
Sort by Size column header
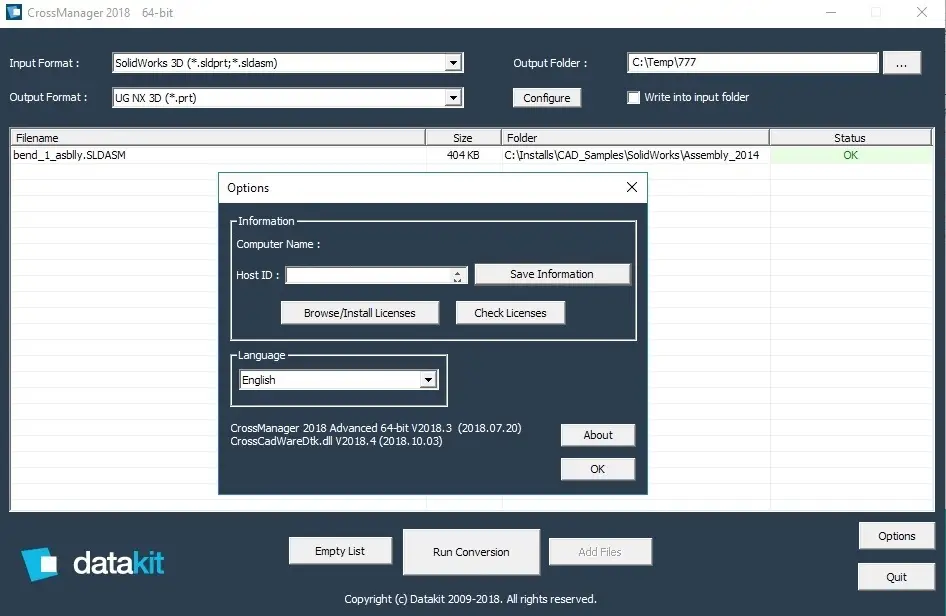click(463, 138)
